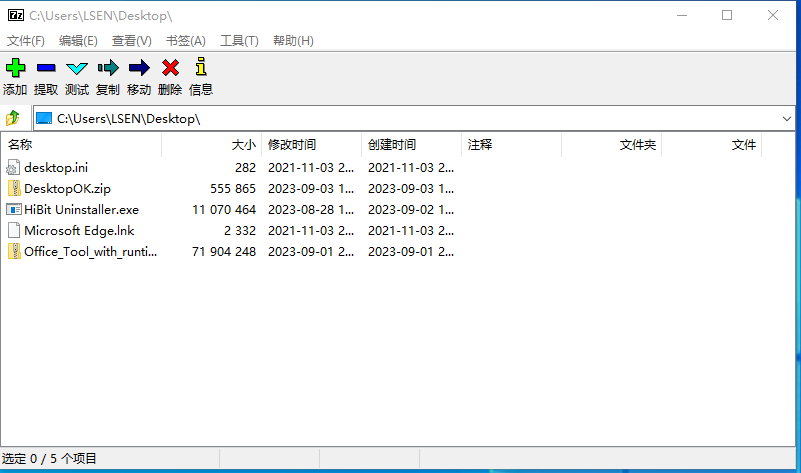Select the Office_Tool_with_runti... file name
This screenshot has width=801, height=473.
[x=90, y=251]
